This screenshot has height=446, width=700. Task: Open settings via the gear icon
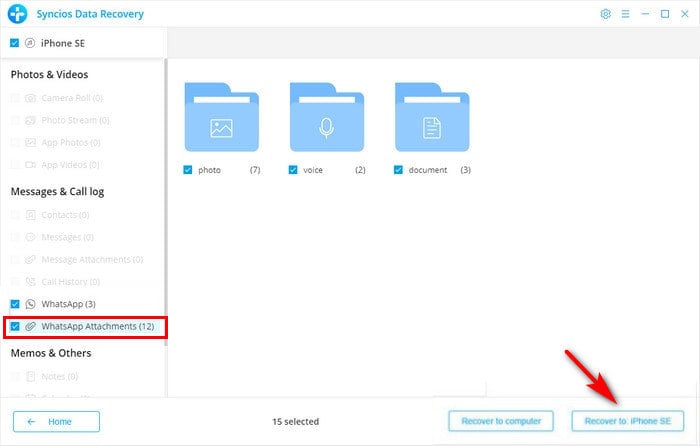click(605, 14)
